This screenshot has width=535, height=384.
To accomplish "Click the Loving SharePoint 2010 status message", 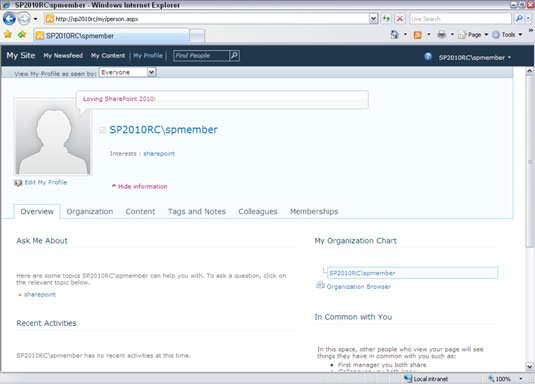I will pyautogui.click(x=119, y=99).
